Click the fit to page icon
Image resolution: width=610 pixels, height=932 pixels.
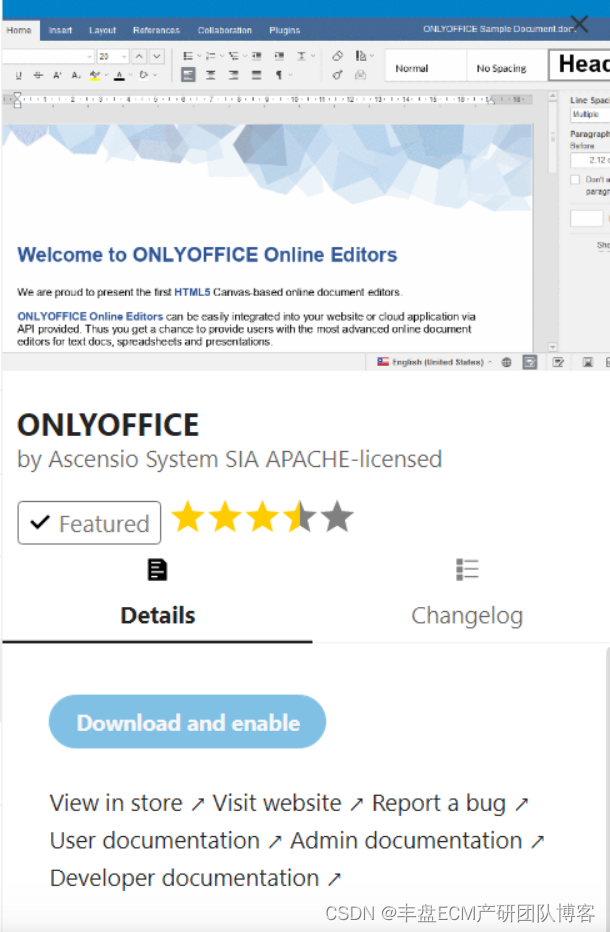[587, 362]
